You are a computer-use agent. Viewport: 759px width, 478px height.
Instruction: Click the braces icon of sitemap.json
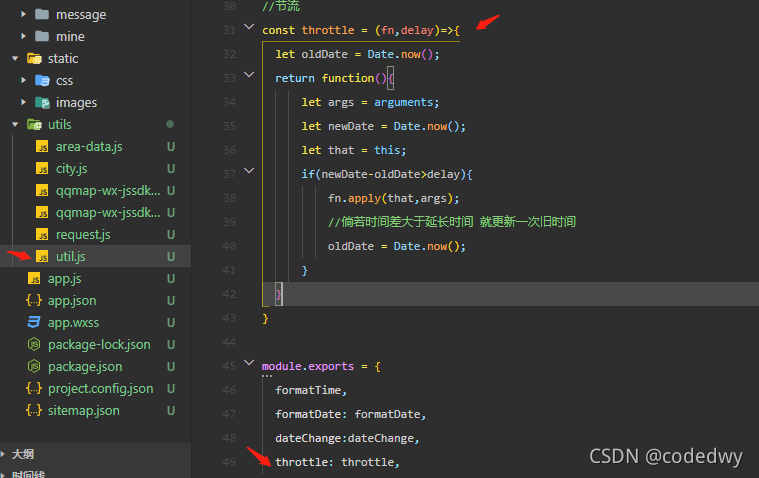(x=34, y=411)
